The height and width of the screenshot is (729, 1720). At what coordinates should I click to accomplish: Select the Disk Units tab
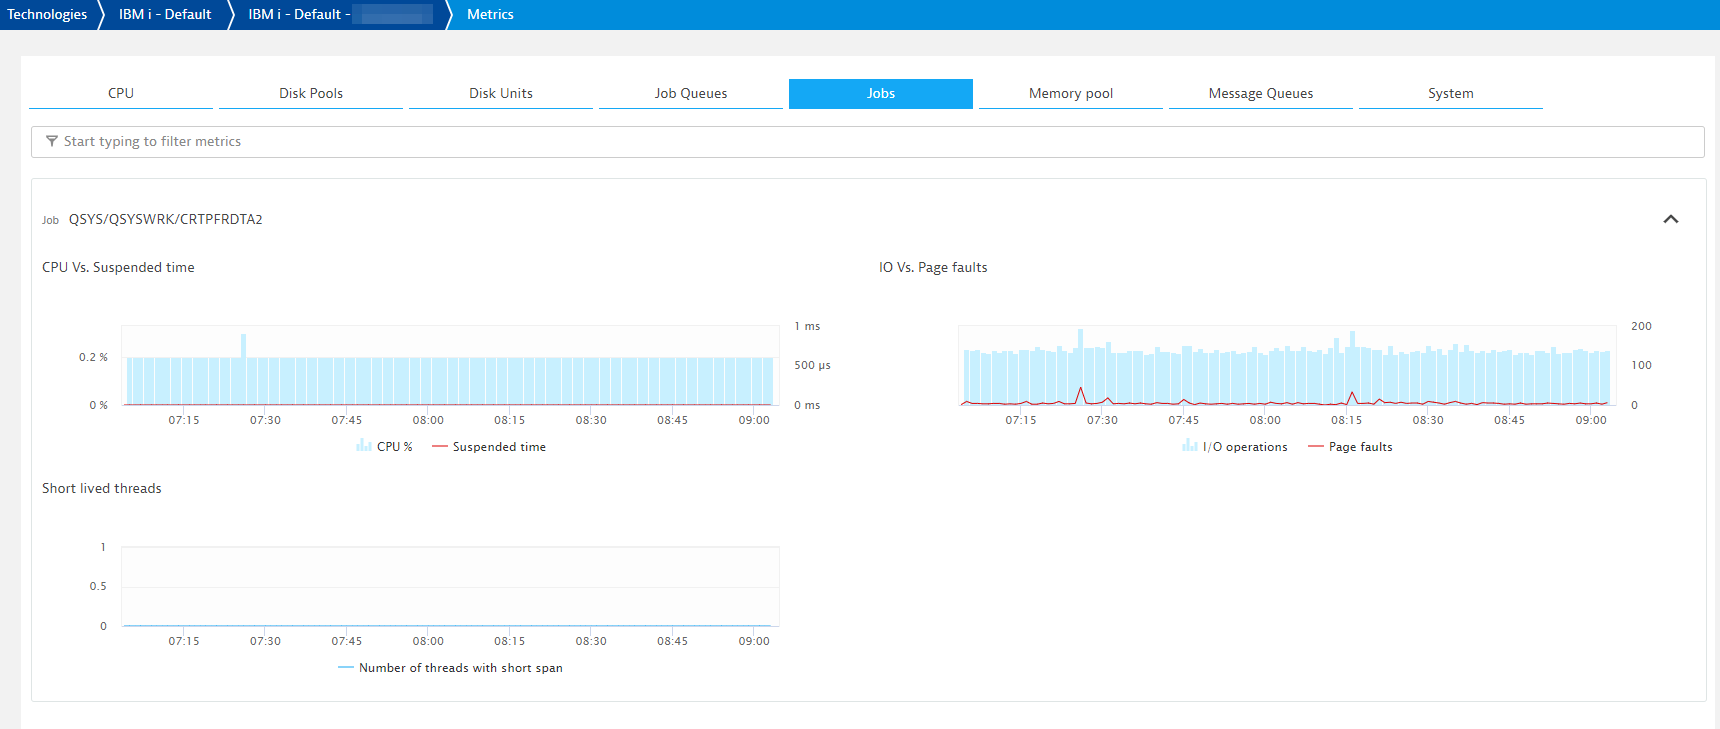point(501,93)
